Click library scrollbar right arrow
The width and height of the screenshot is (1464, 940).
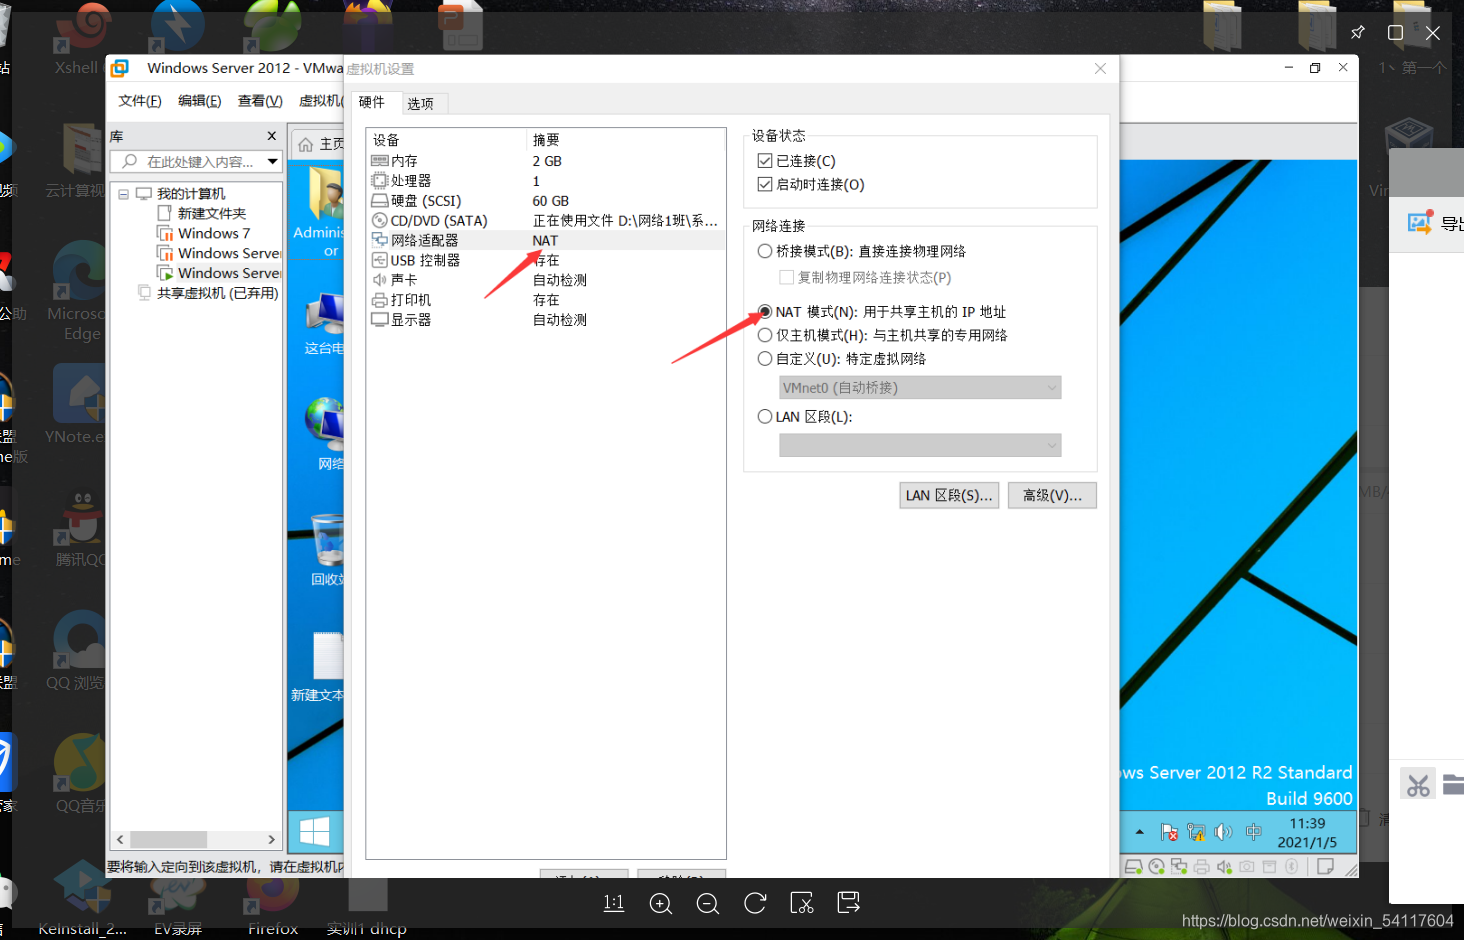click(271, 840)
